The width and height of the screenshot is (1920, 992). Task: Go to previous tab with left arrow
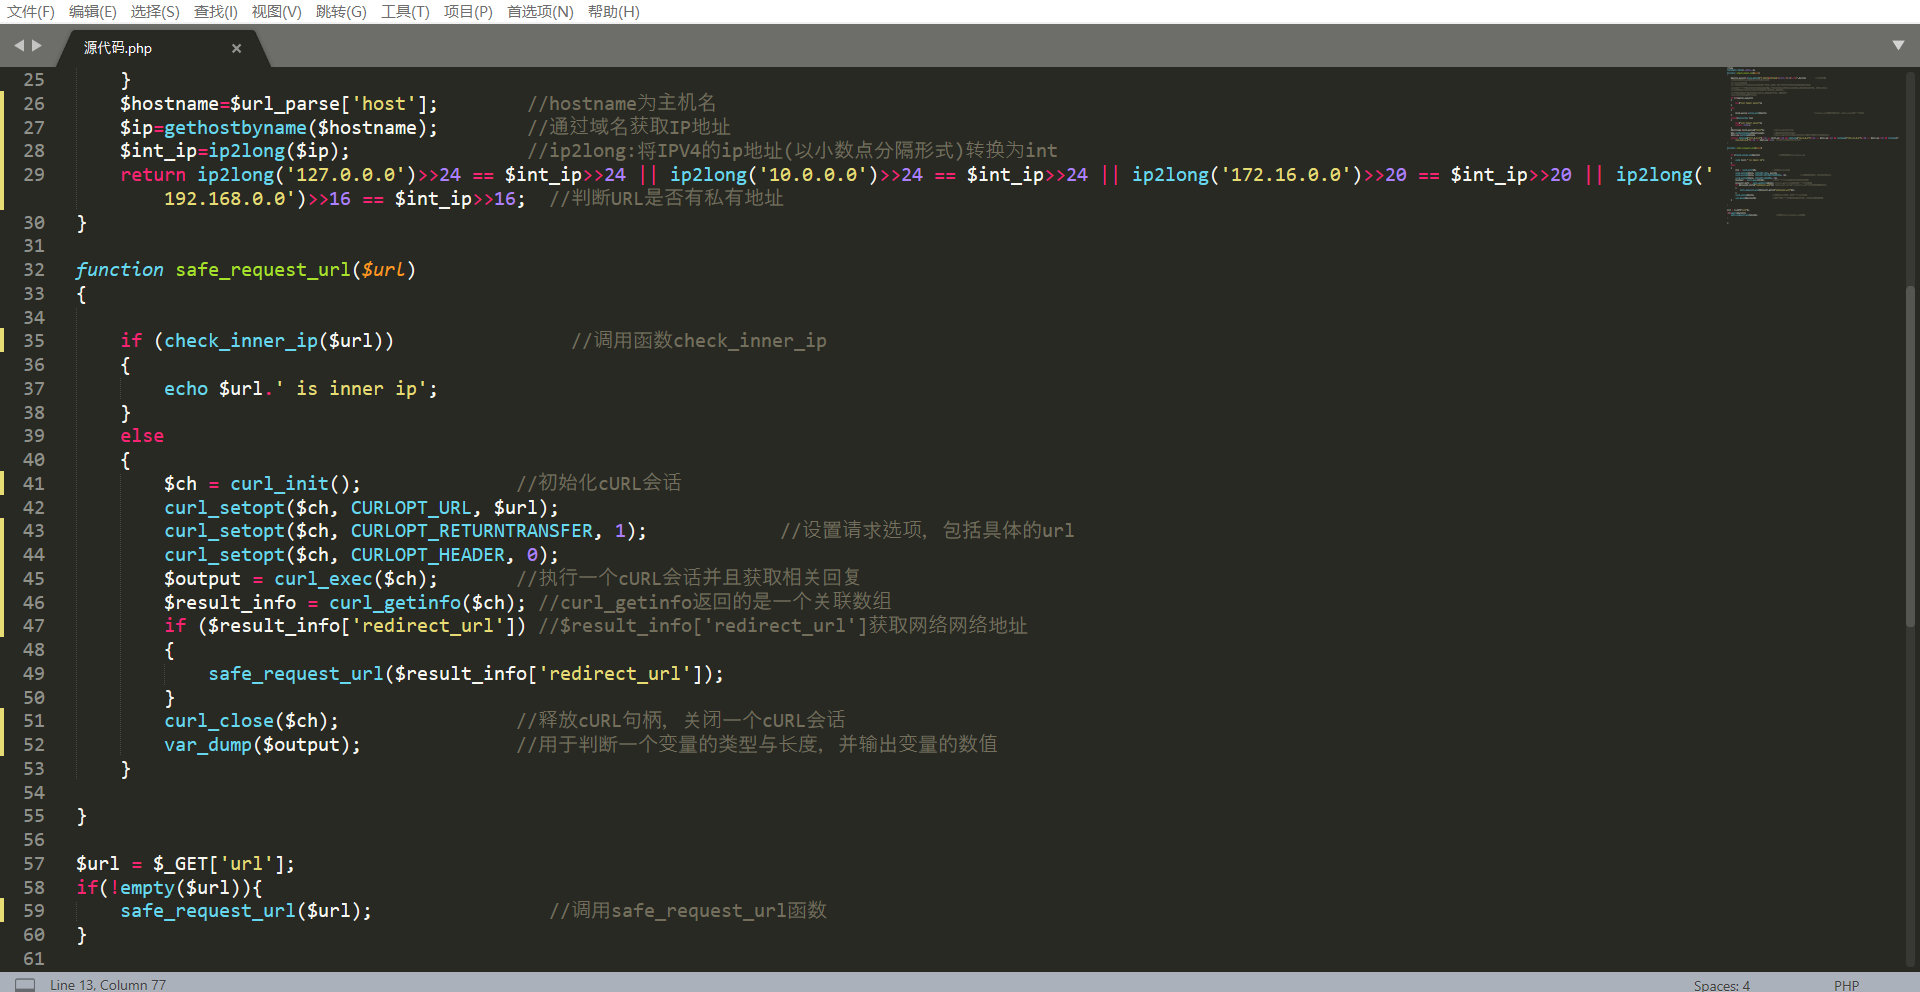coord(18,45)
